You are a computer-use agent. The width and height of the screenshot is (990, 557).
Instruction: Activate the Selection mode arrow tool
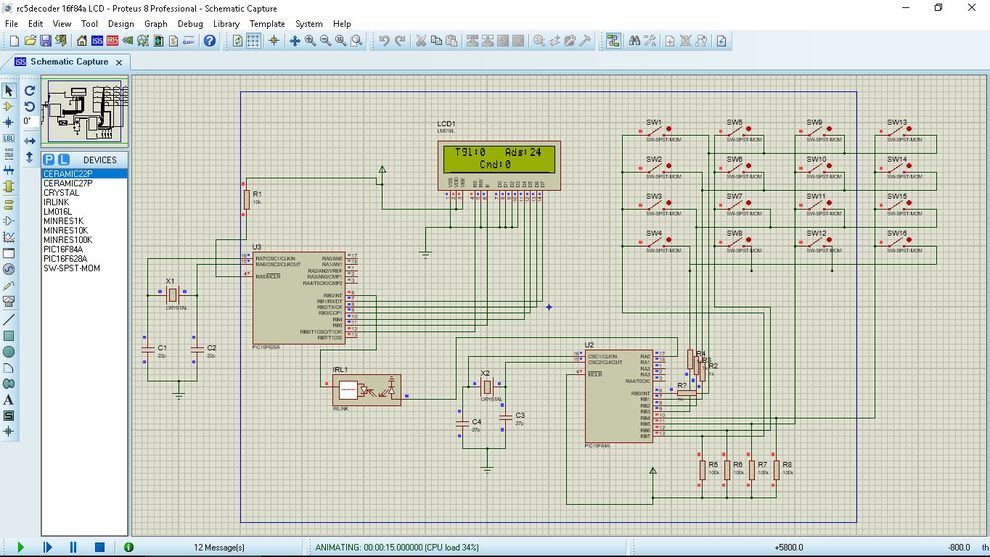(x=9, y=90)
